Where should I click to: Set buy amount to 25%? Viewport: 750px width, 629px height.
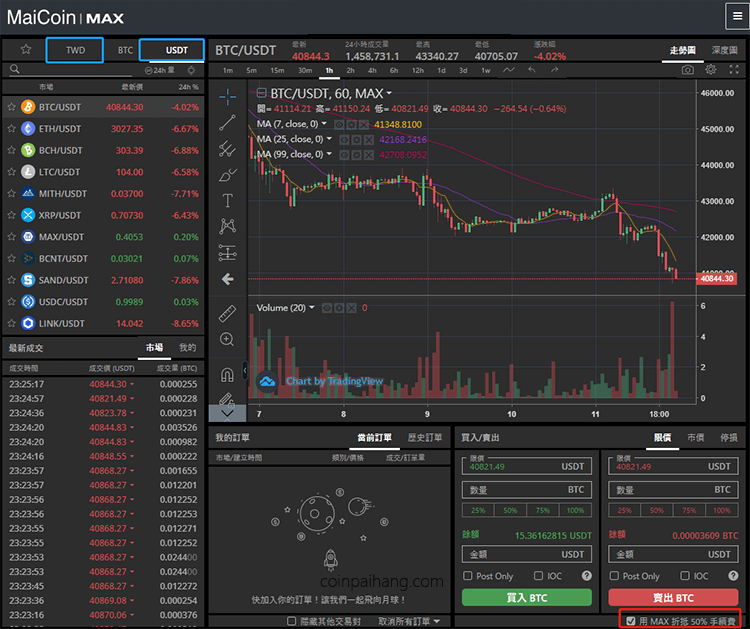478,510
